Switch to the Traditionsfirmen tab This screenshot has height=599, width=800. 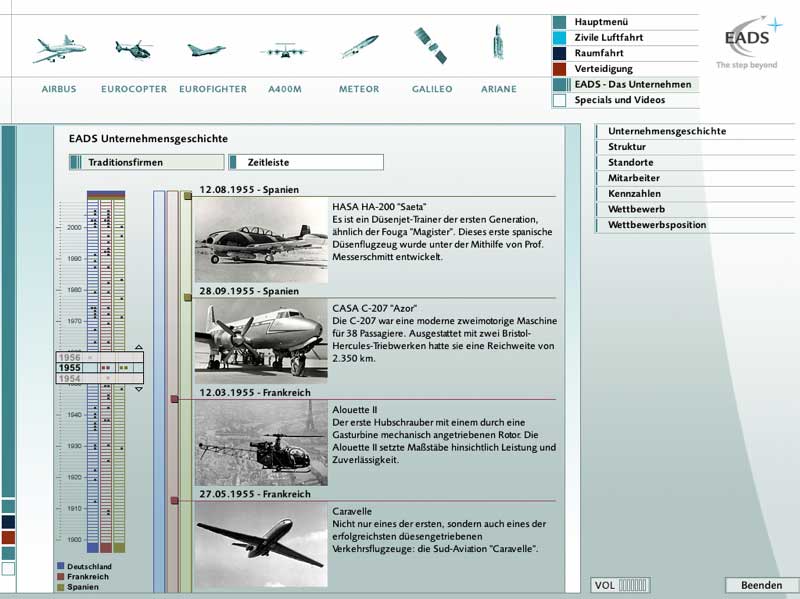pyautogui.click(x=146, y=162)
